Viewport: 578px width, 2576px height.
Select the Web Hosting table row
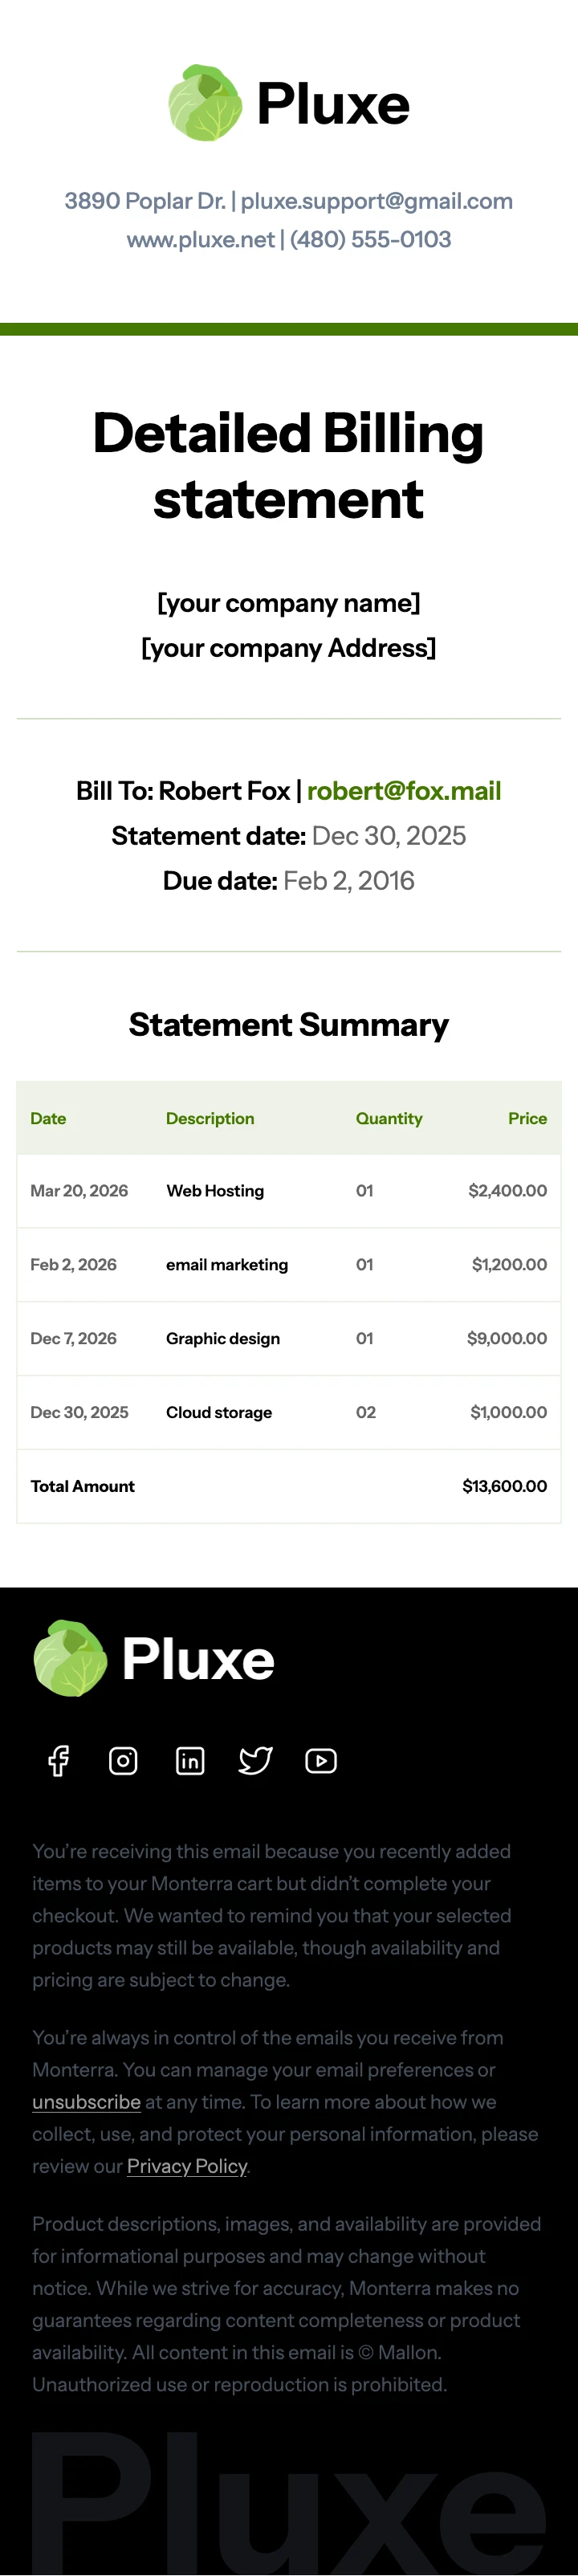point(289,1191)
